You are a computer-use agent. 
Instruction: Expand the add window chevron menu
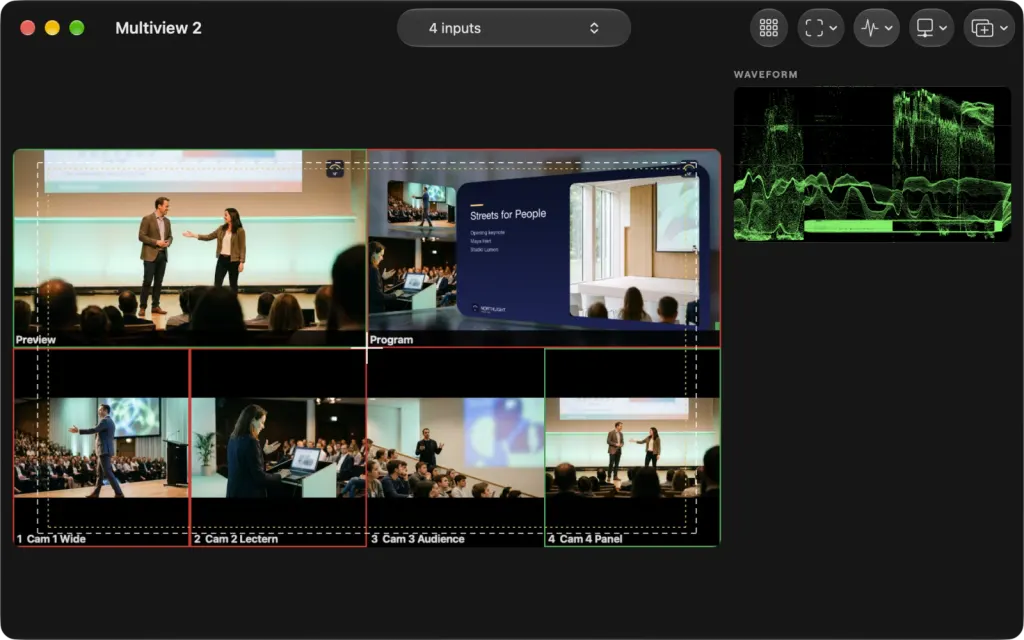[1004, 28]
